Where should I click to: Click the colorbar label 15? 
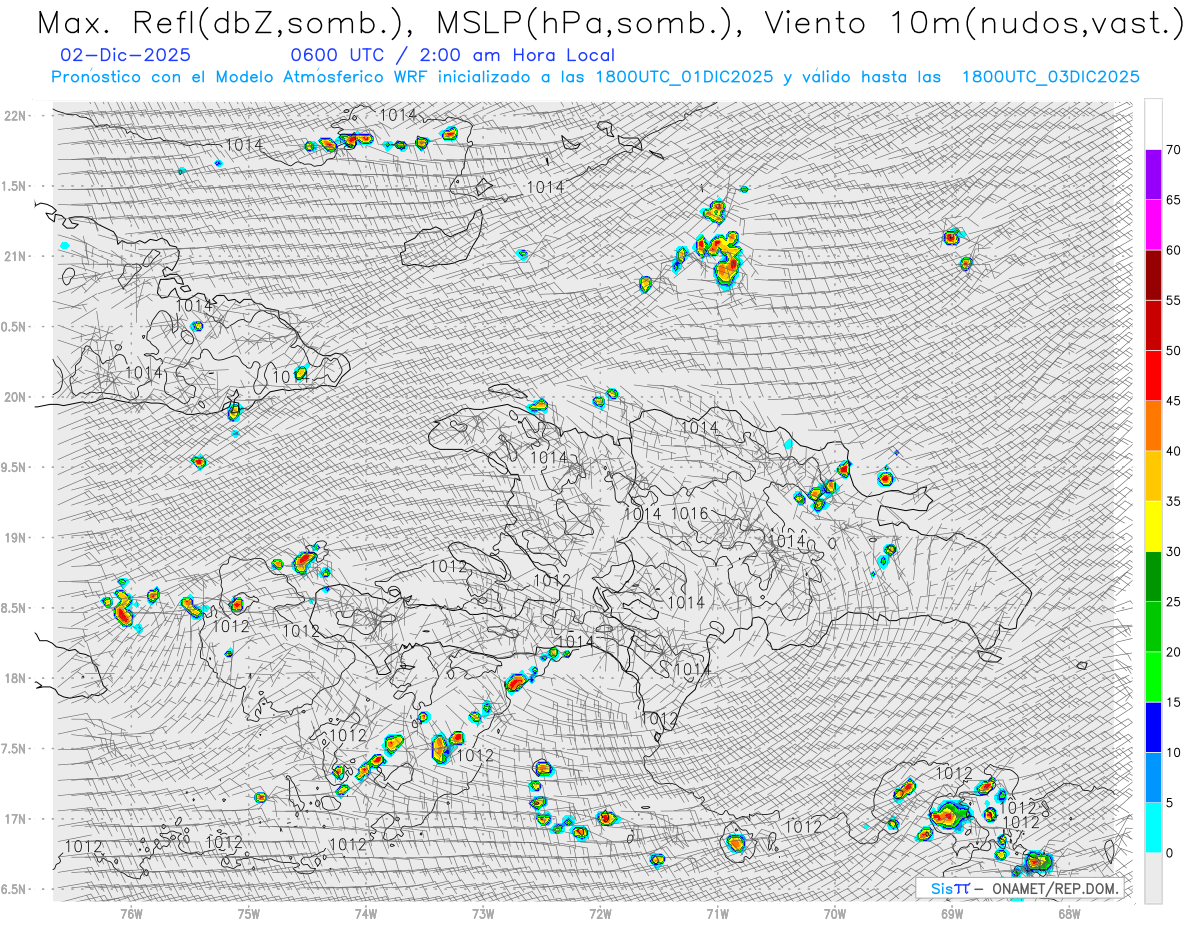click(x=1173, y=702)
